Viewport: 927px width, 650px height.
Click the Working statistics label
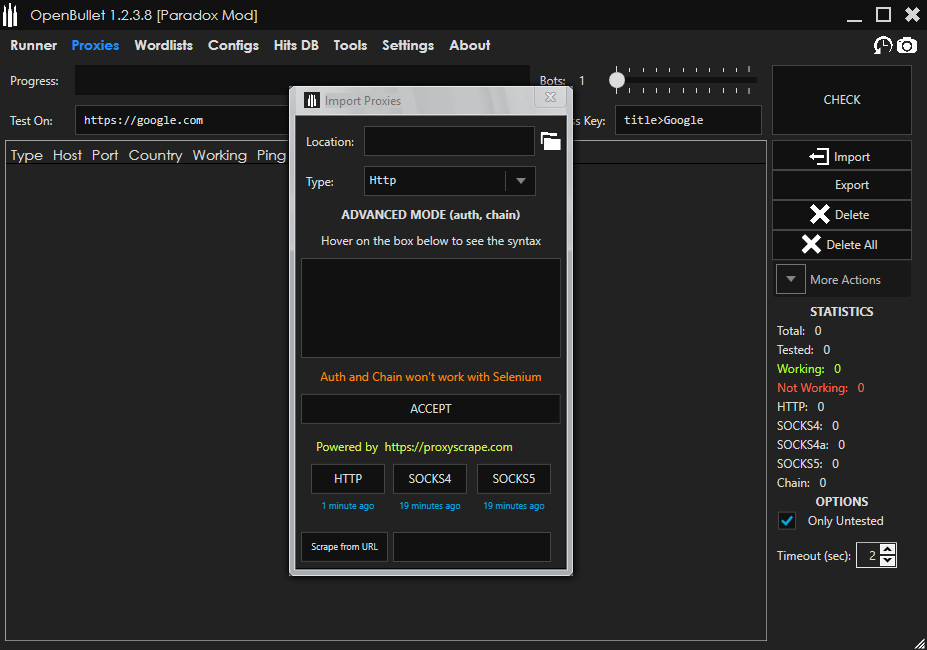(x=800, y=368)
